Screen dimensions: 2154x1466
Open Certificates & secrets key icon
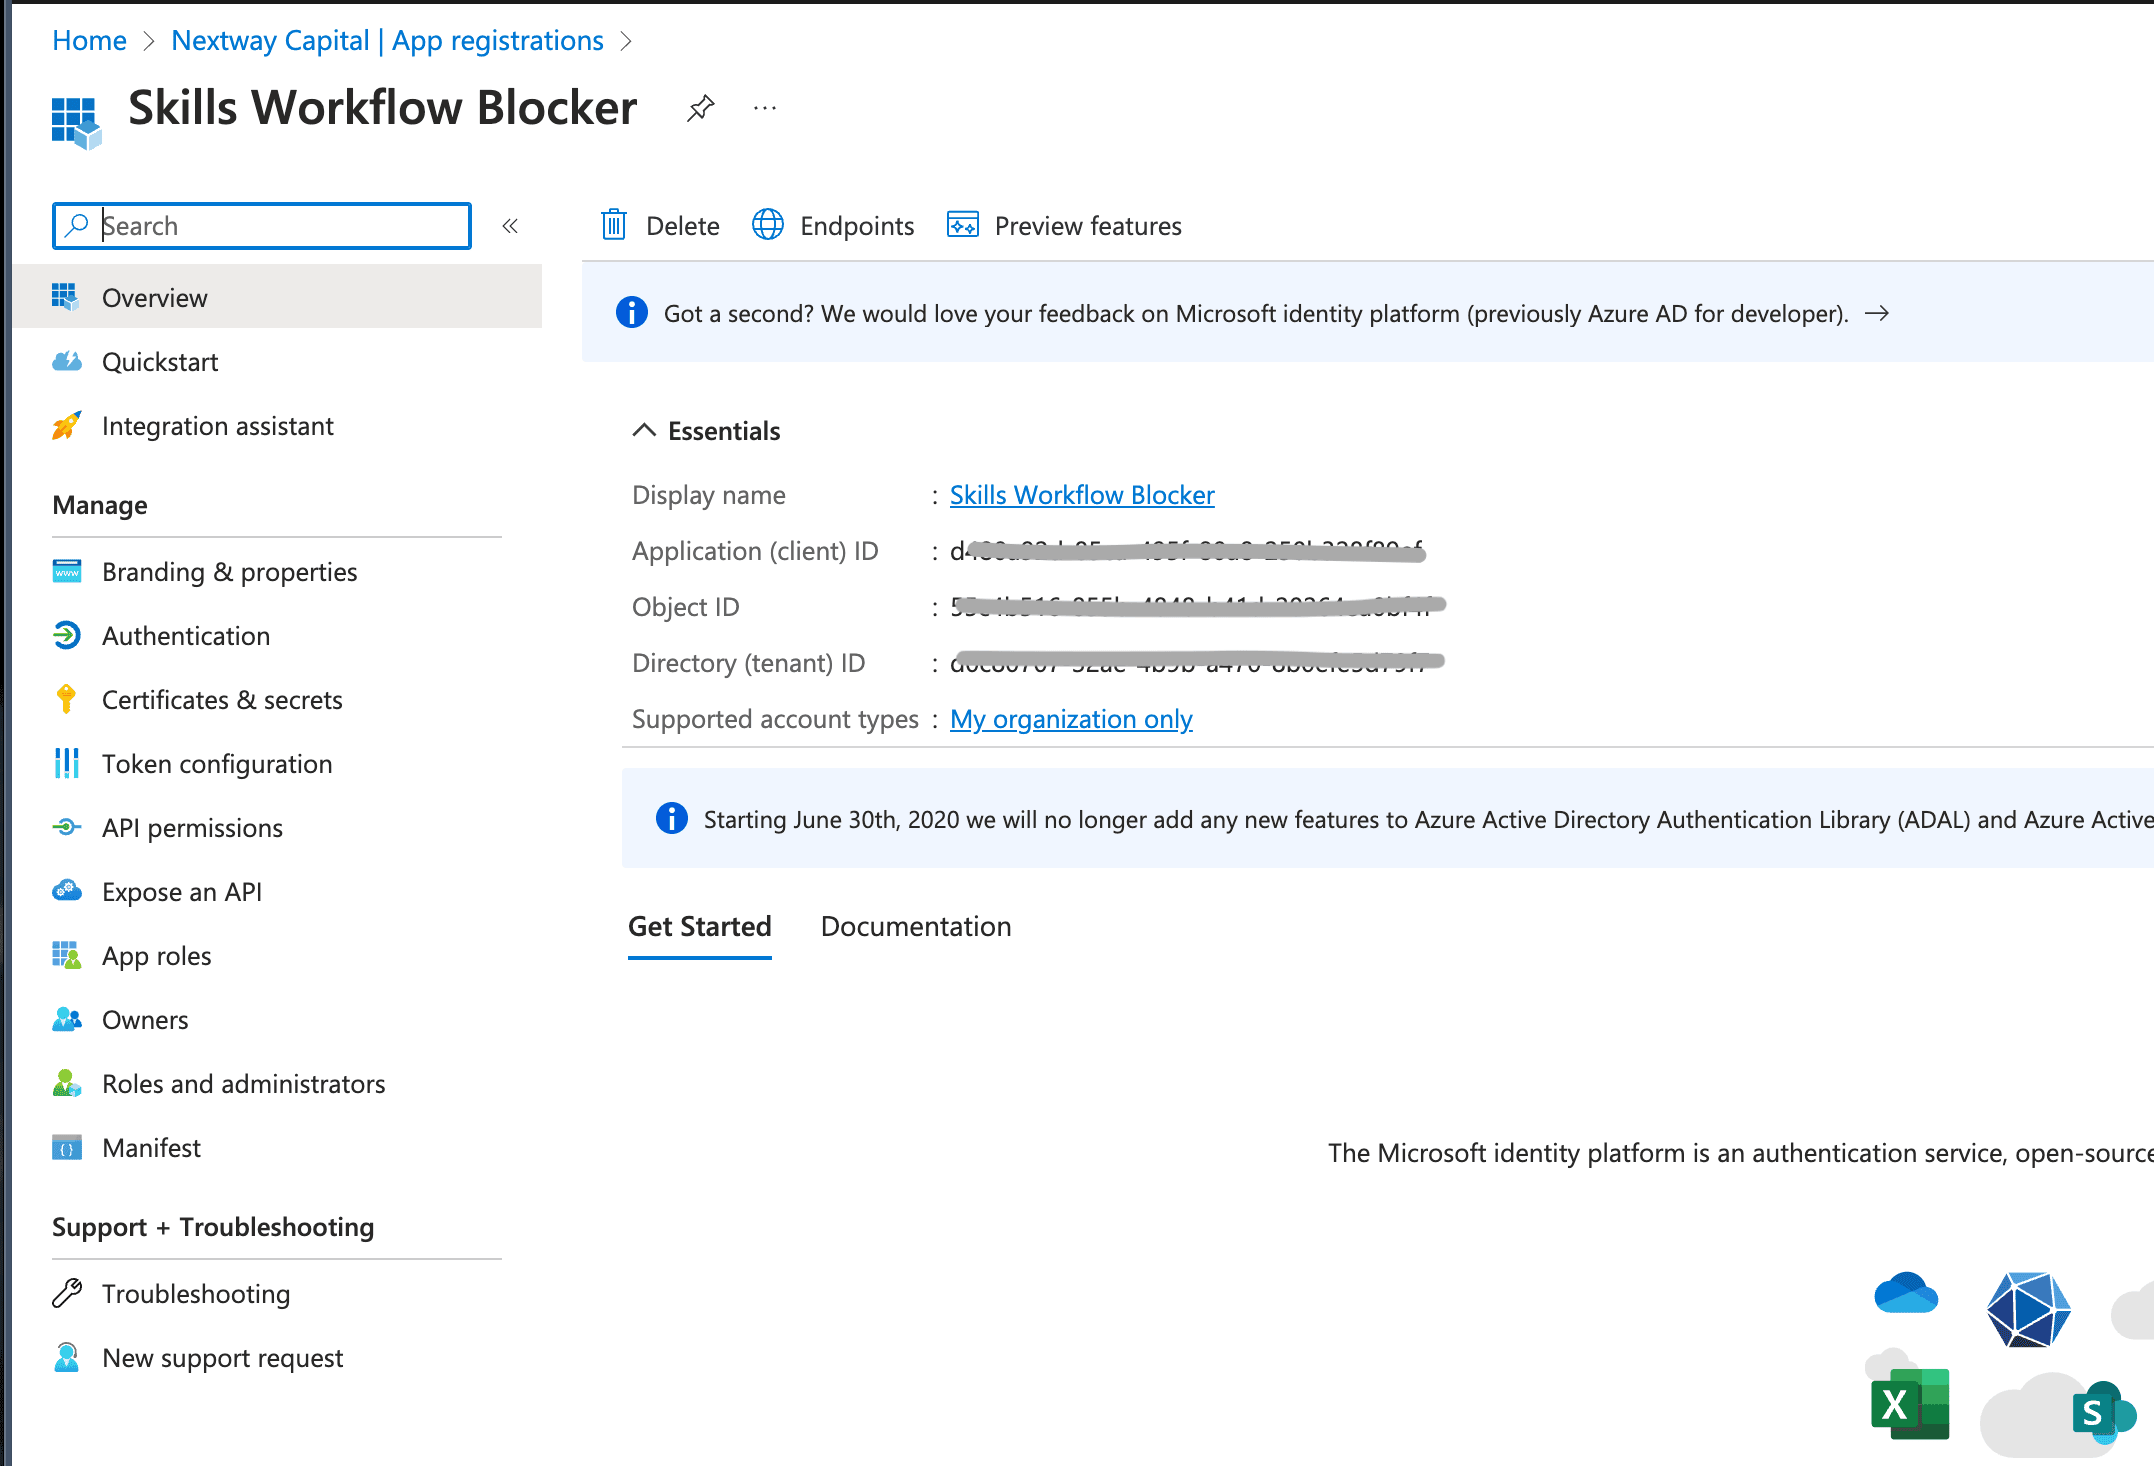pos(66,699)
